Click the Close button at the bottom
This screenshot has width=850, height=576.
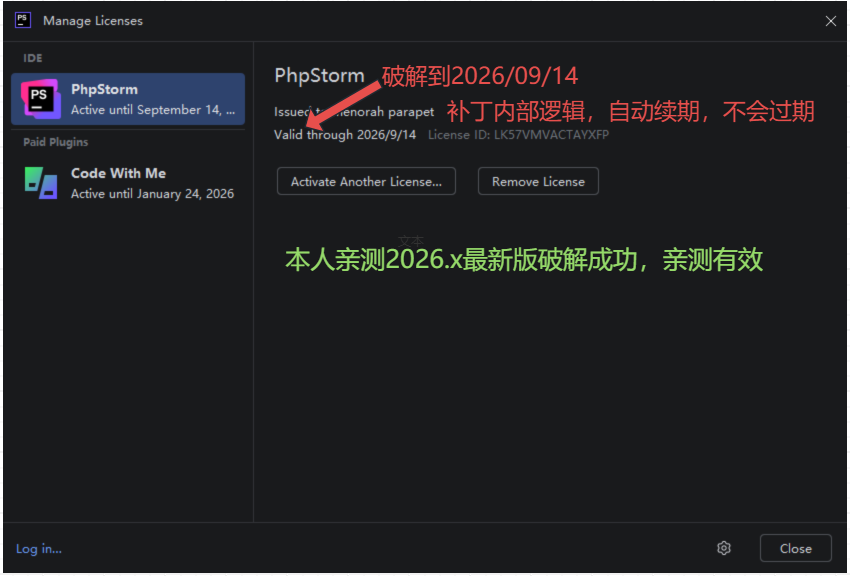(796, 548)
